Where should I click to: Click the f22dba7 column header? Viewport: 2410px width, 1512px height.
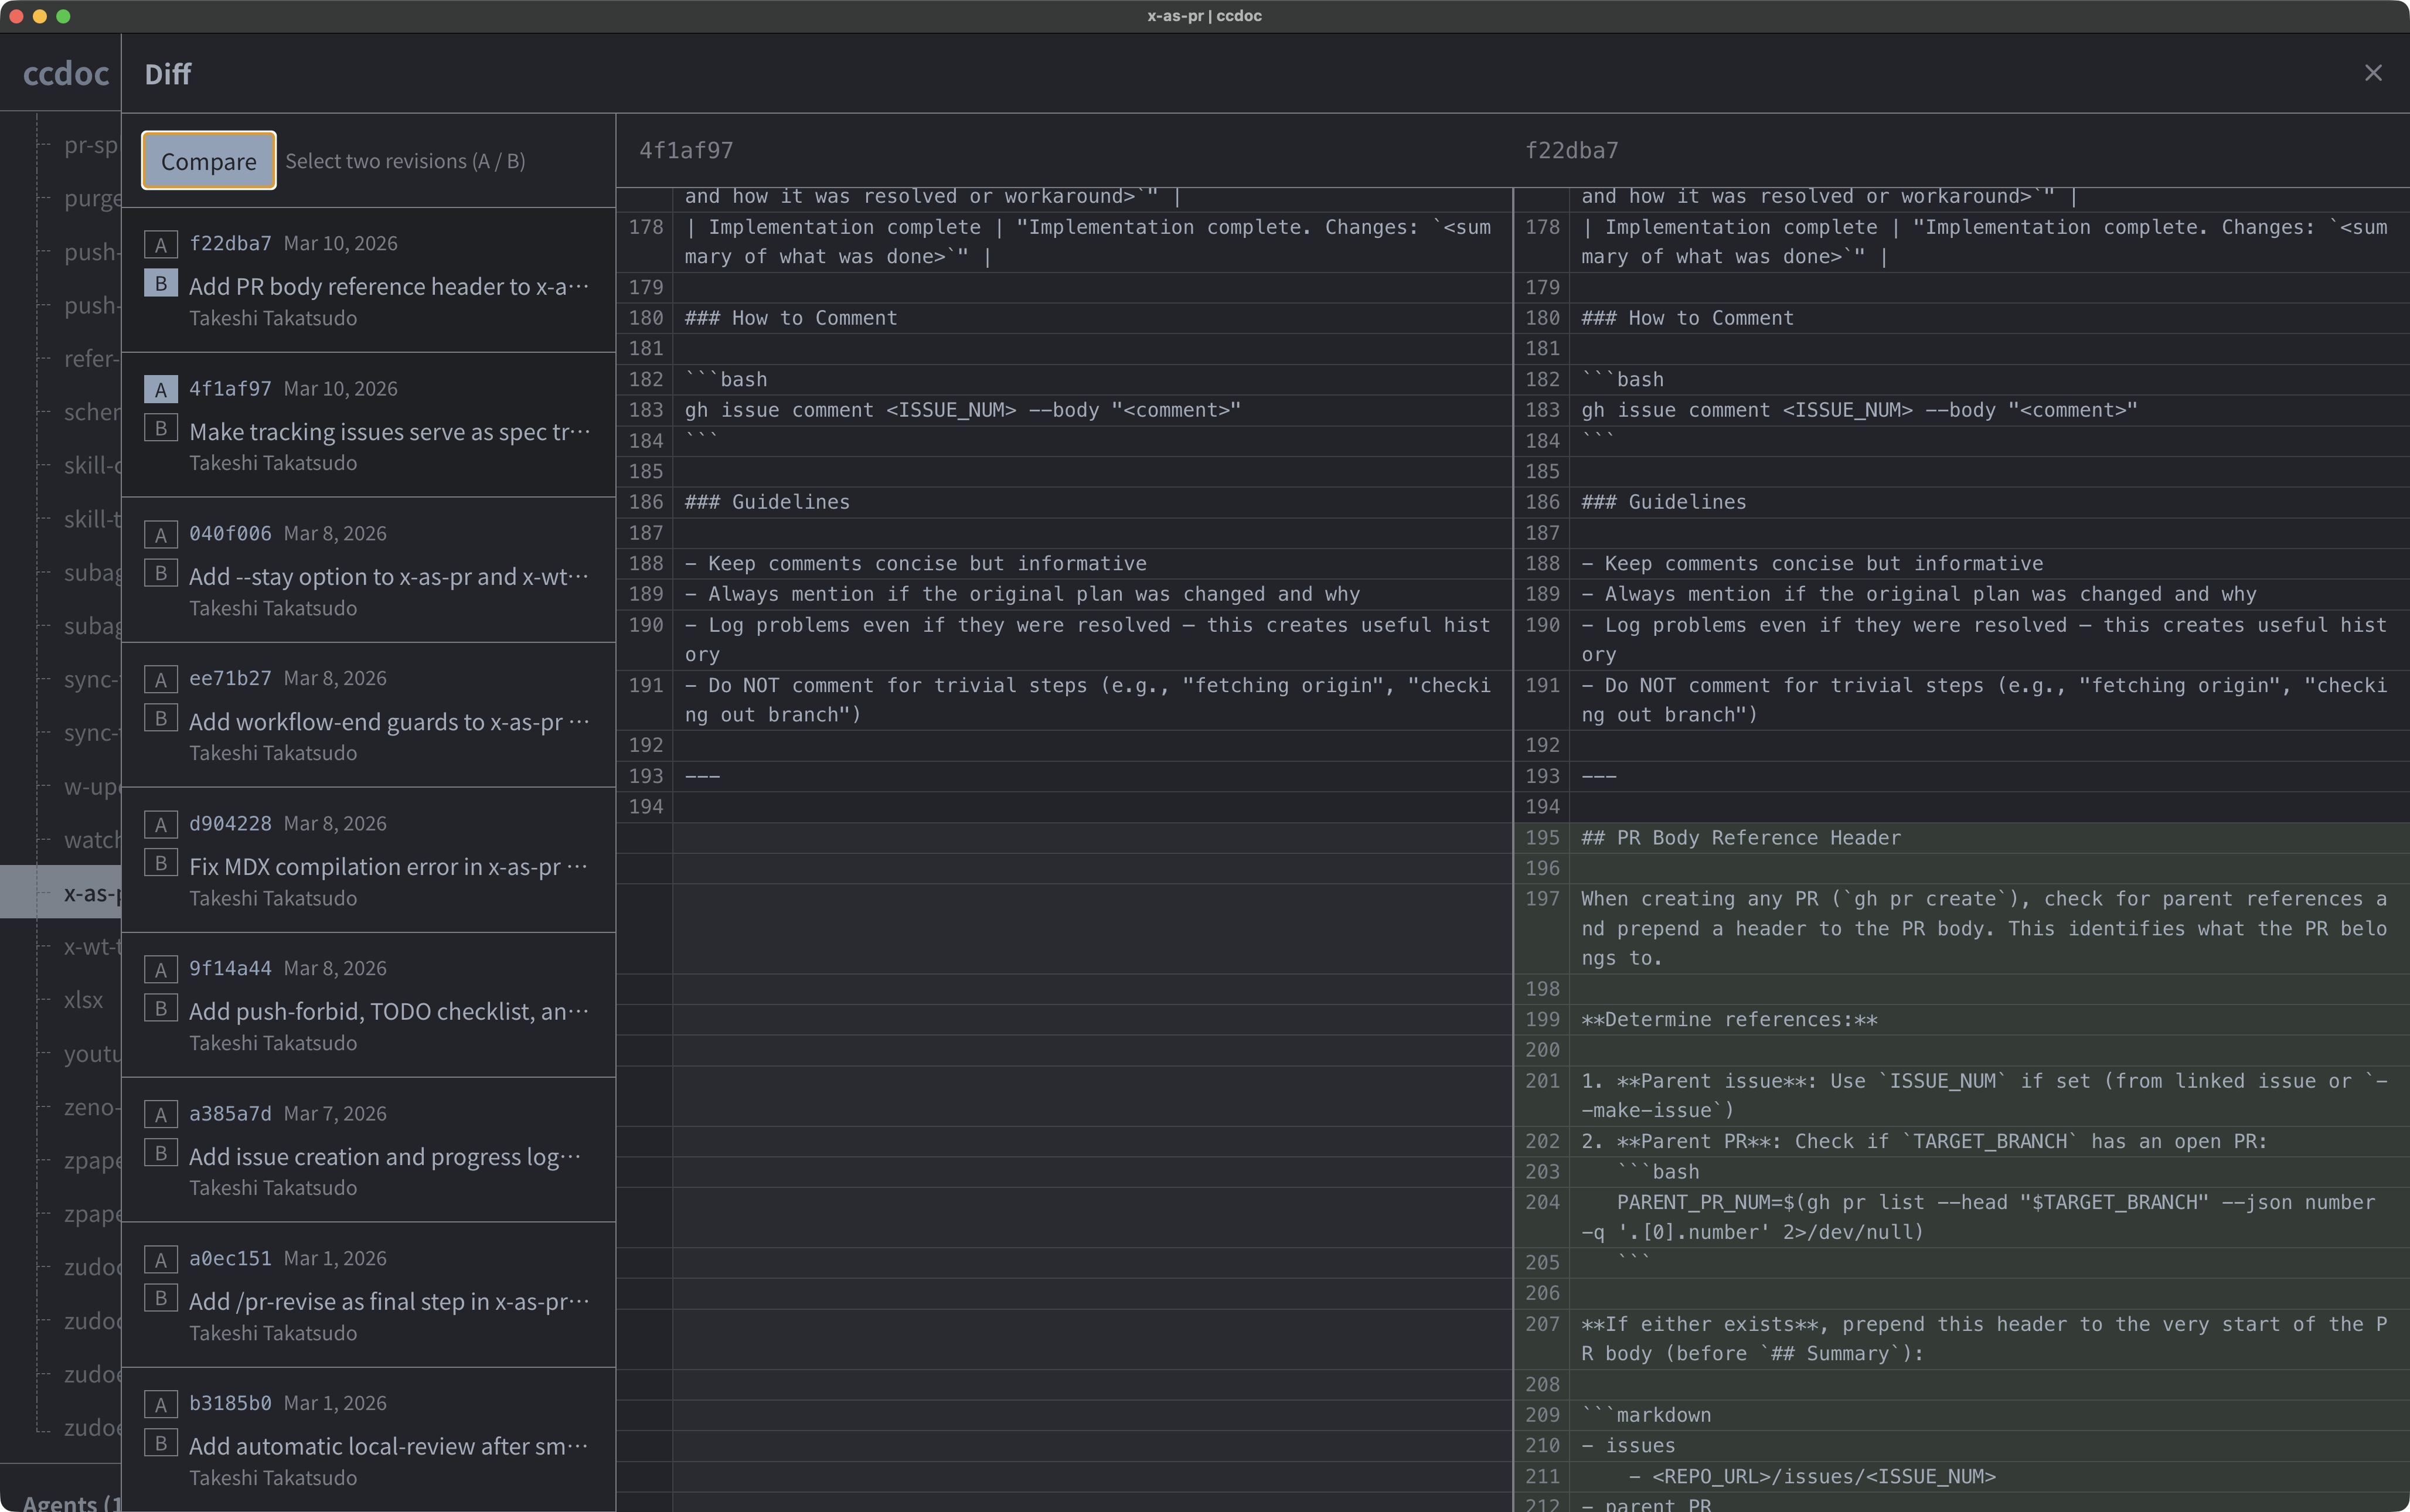[1572, 150]
